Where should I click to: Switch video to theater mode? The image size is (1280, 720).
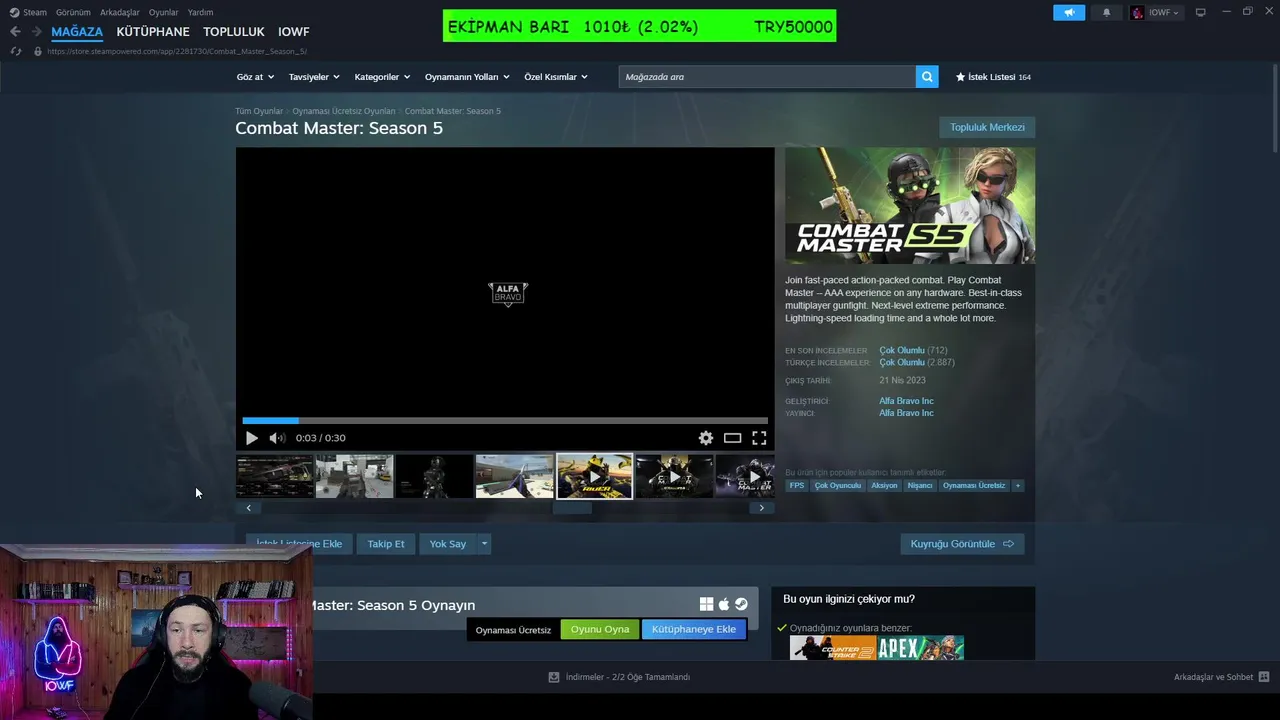click(733, 438)
